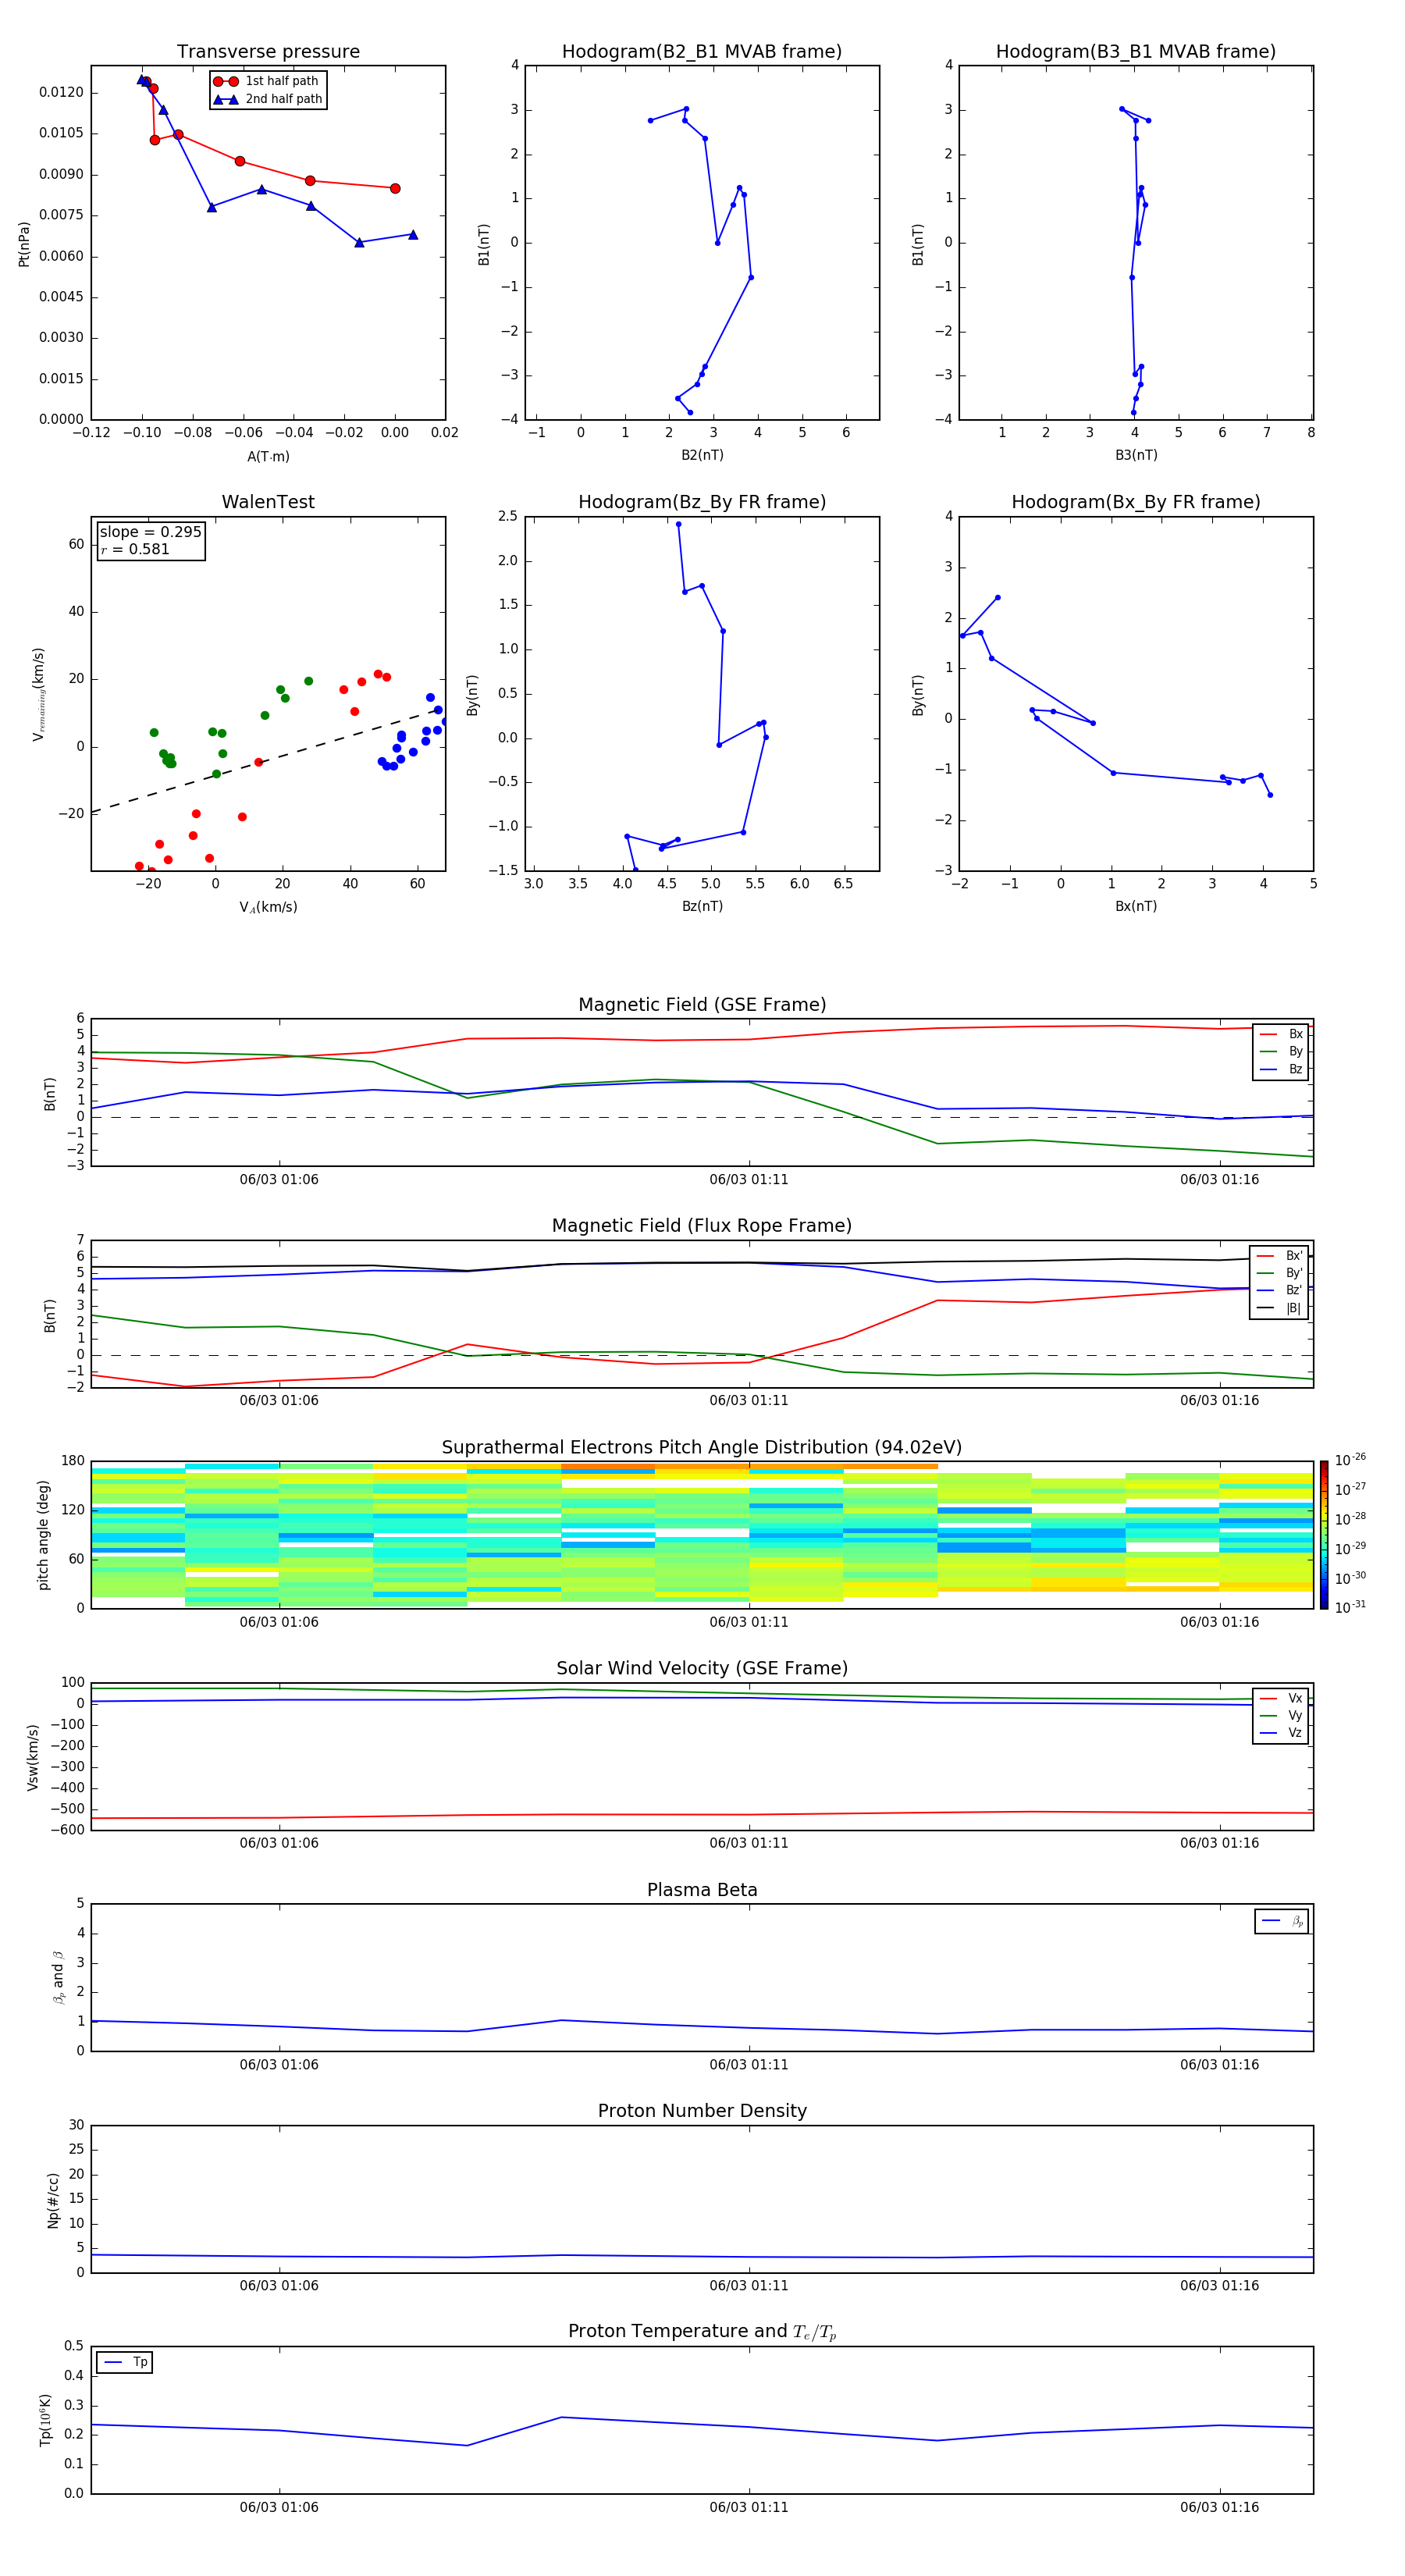Click the 'Pt(nPa)' y-axis label
Screen dimensions: 1405x2576
click(24, 244)
